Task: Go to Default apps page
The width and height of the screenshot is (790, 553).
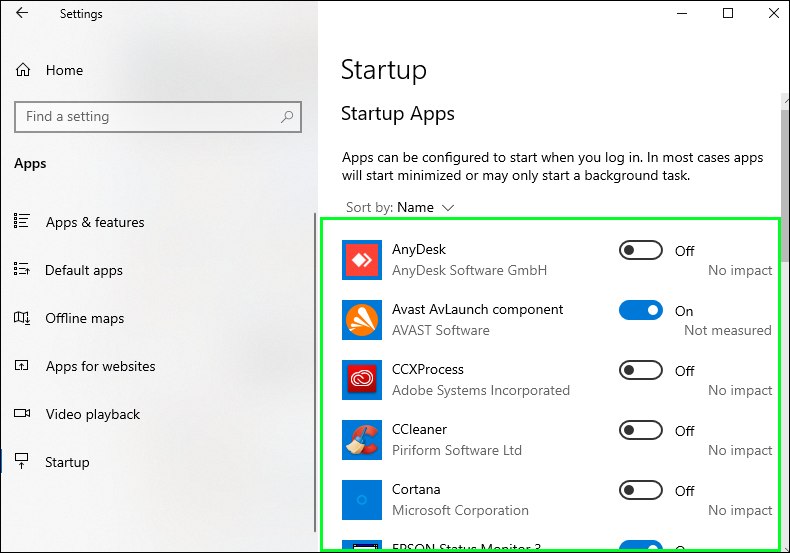Action: point(84,270)
